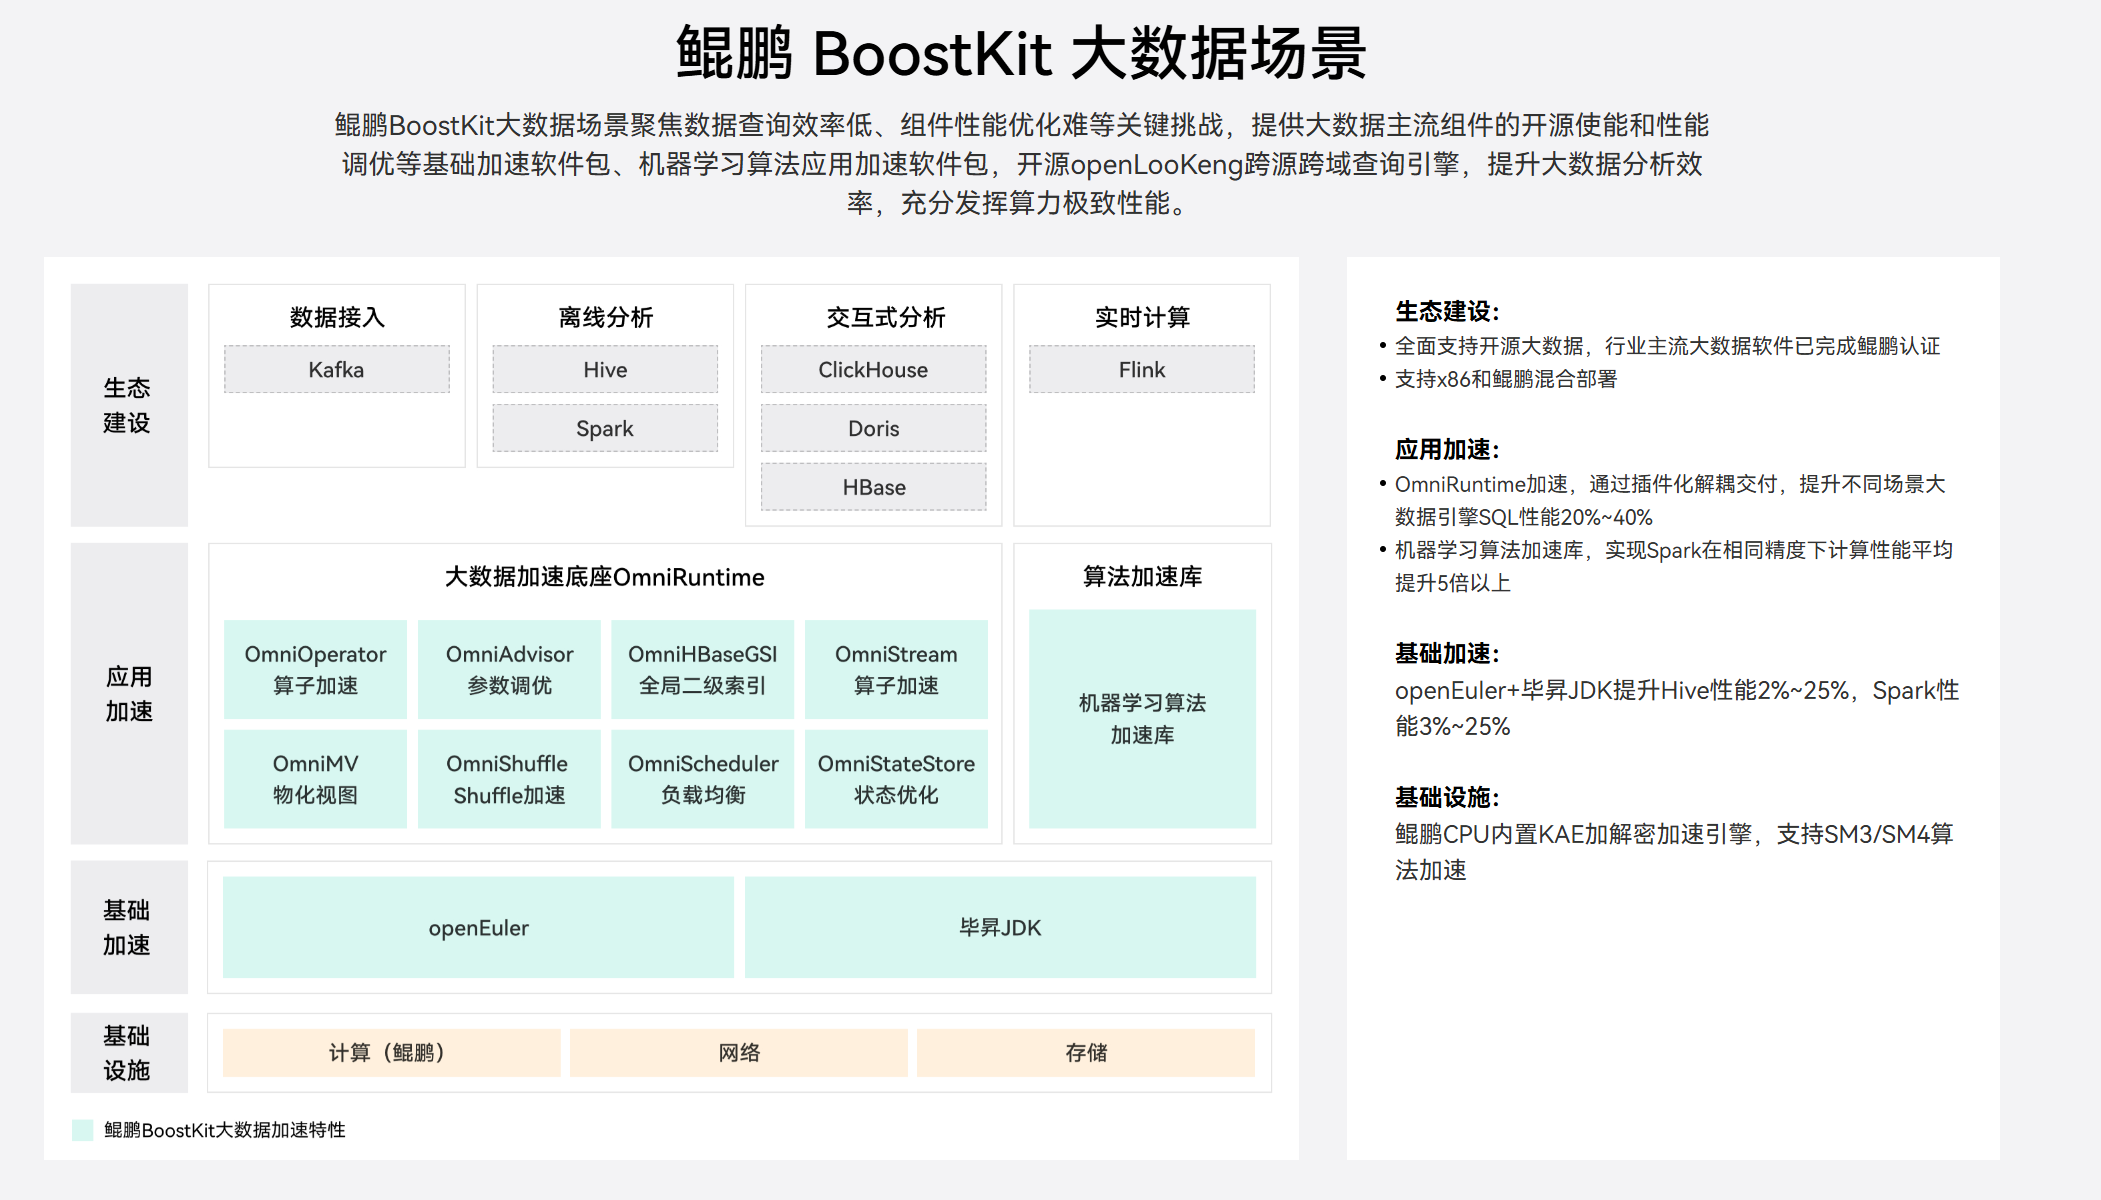Open the OmniShuffle Shuffle加速 tile
The height and width of the screenshot is (1200, 2101).
pyautogui.click(x=509, y=778)
